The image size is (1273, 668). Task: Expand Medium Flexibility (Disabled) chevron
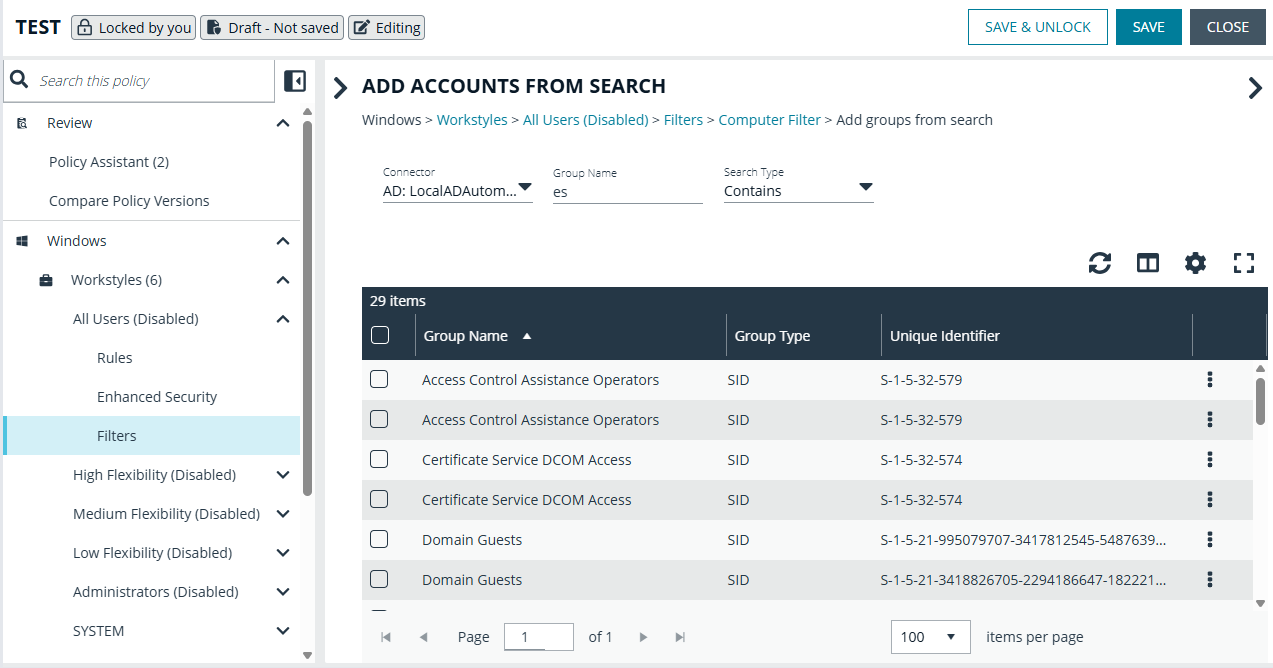(283, 514)
